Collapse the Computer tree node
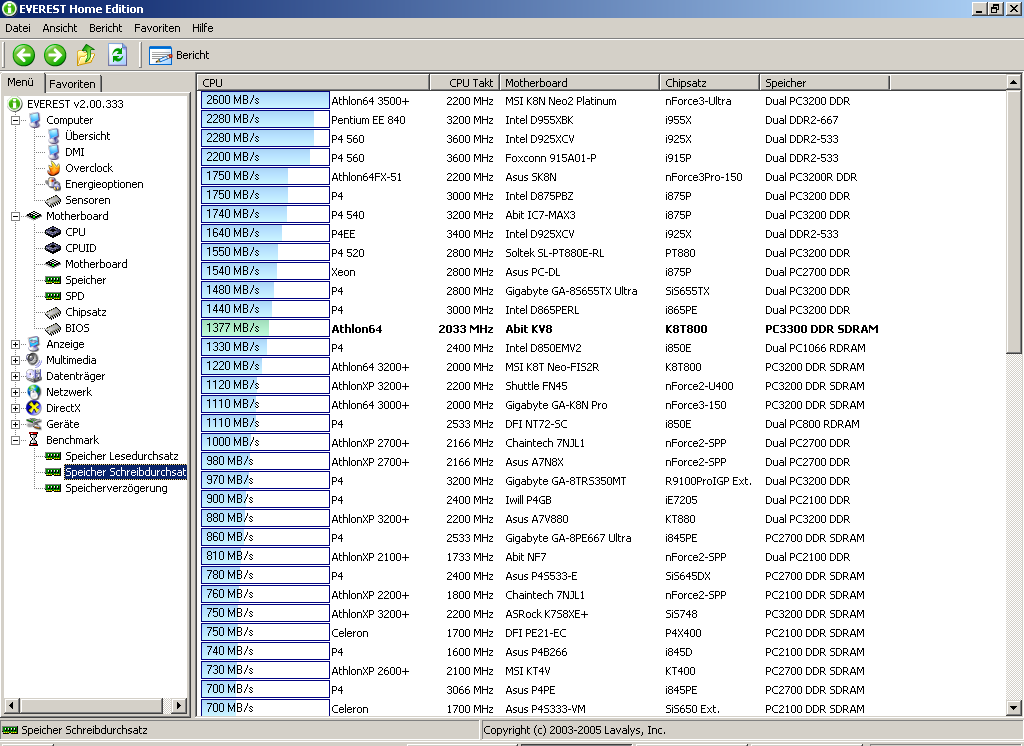 point(15,120)
